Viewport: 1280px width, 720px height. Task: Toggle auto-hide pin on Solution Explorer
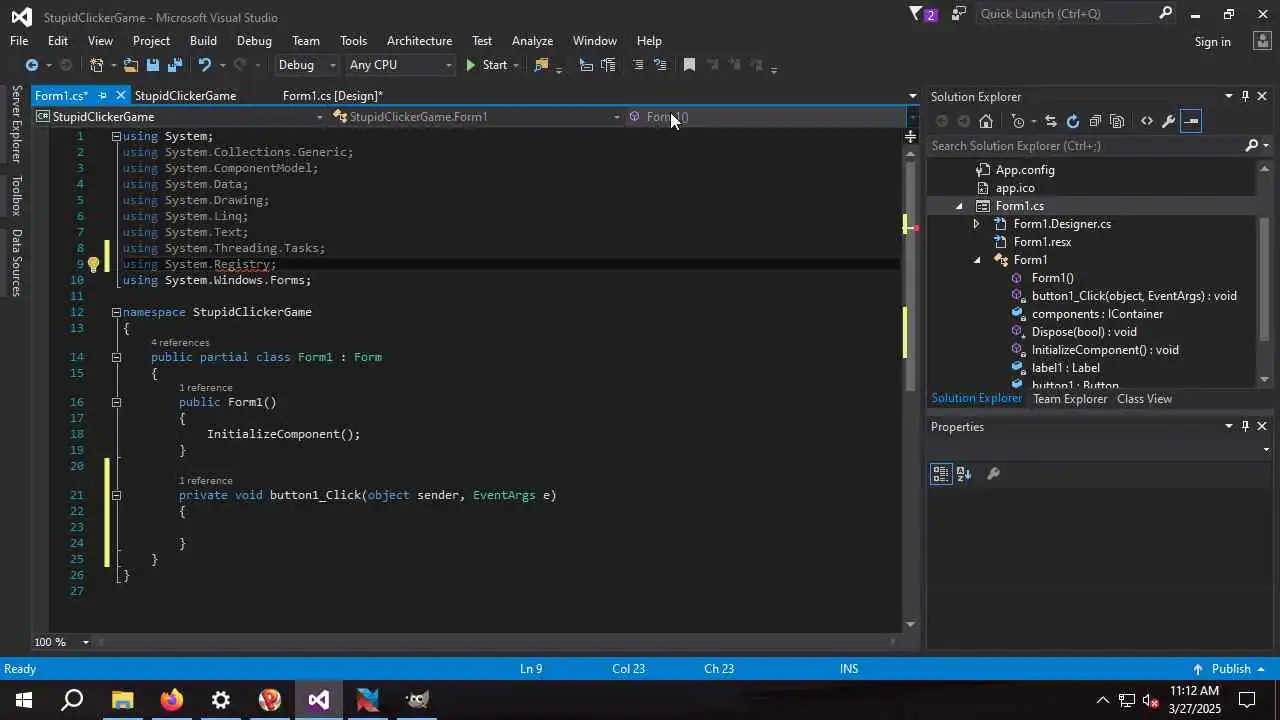click(1245, 96)
